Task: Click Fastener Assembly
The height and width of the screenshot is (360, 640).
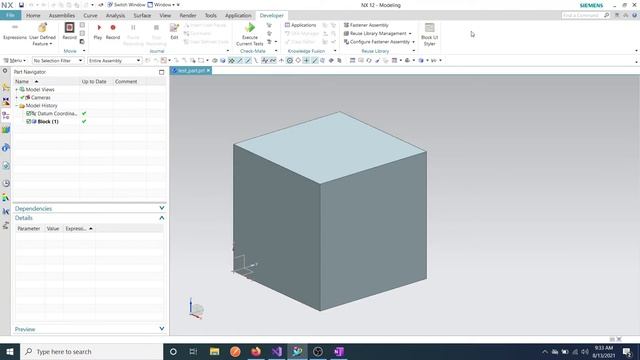Action: click(x=366, y=25)
